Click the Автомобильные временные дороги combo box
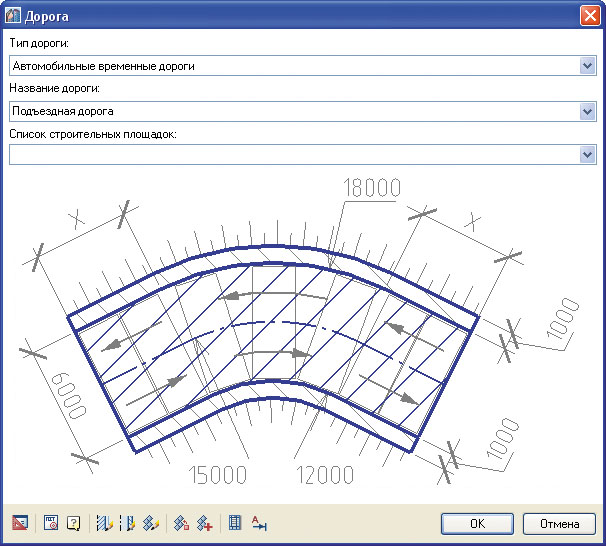Image resolution: width=606 pixels, height=546 pixels. [x=303, y=66]
